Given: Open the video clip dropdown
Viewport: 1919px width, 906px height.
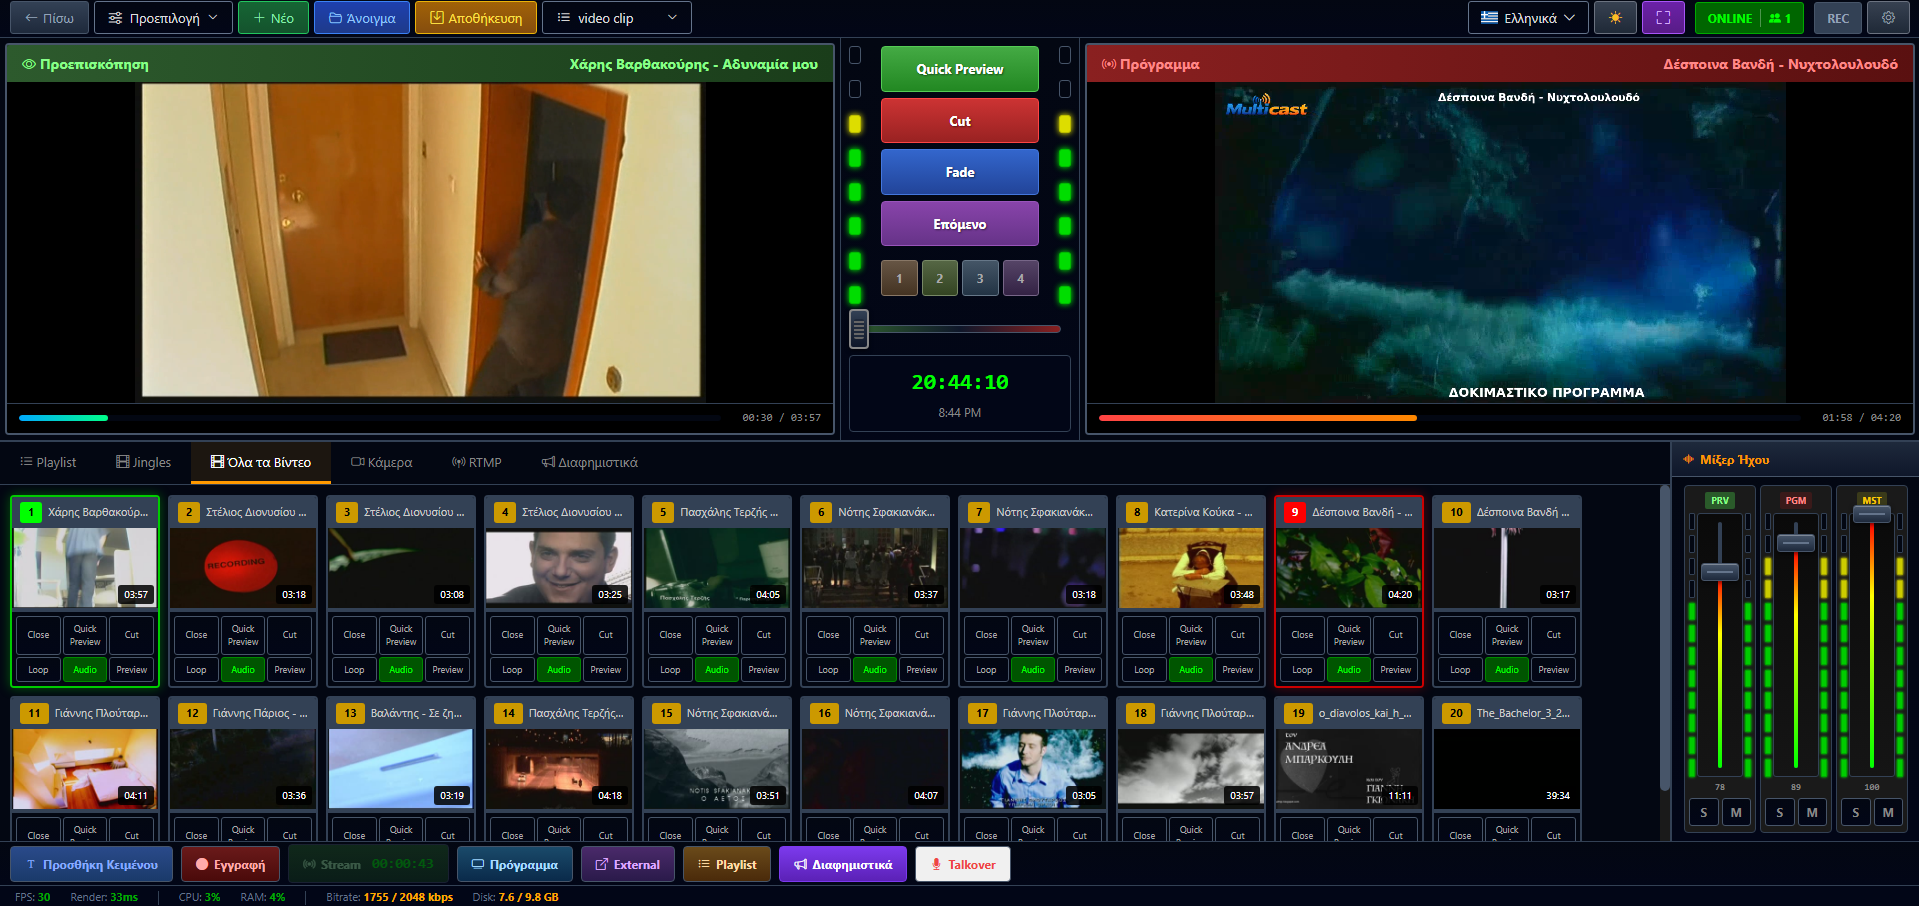Looking at the screenshot, I should point(616,17).
